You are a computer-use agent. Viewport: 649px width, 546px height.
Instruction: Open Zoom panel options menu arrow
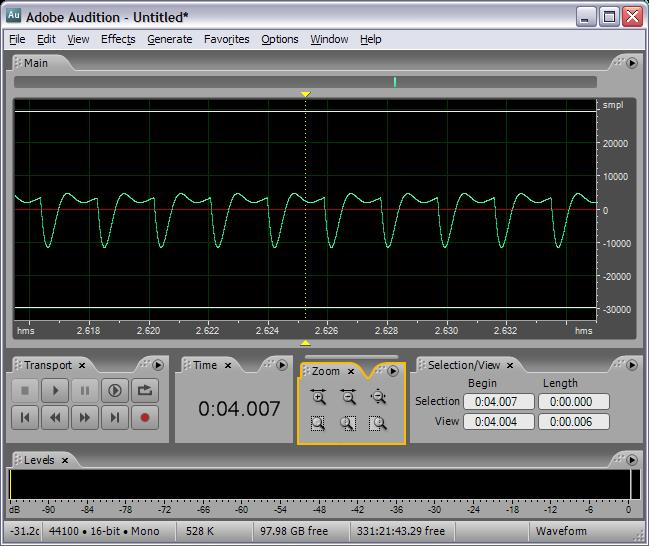393,371
